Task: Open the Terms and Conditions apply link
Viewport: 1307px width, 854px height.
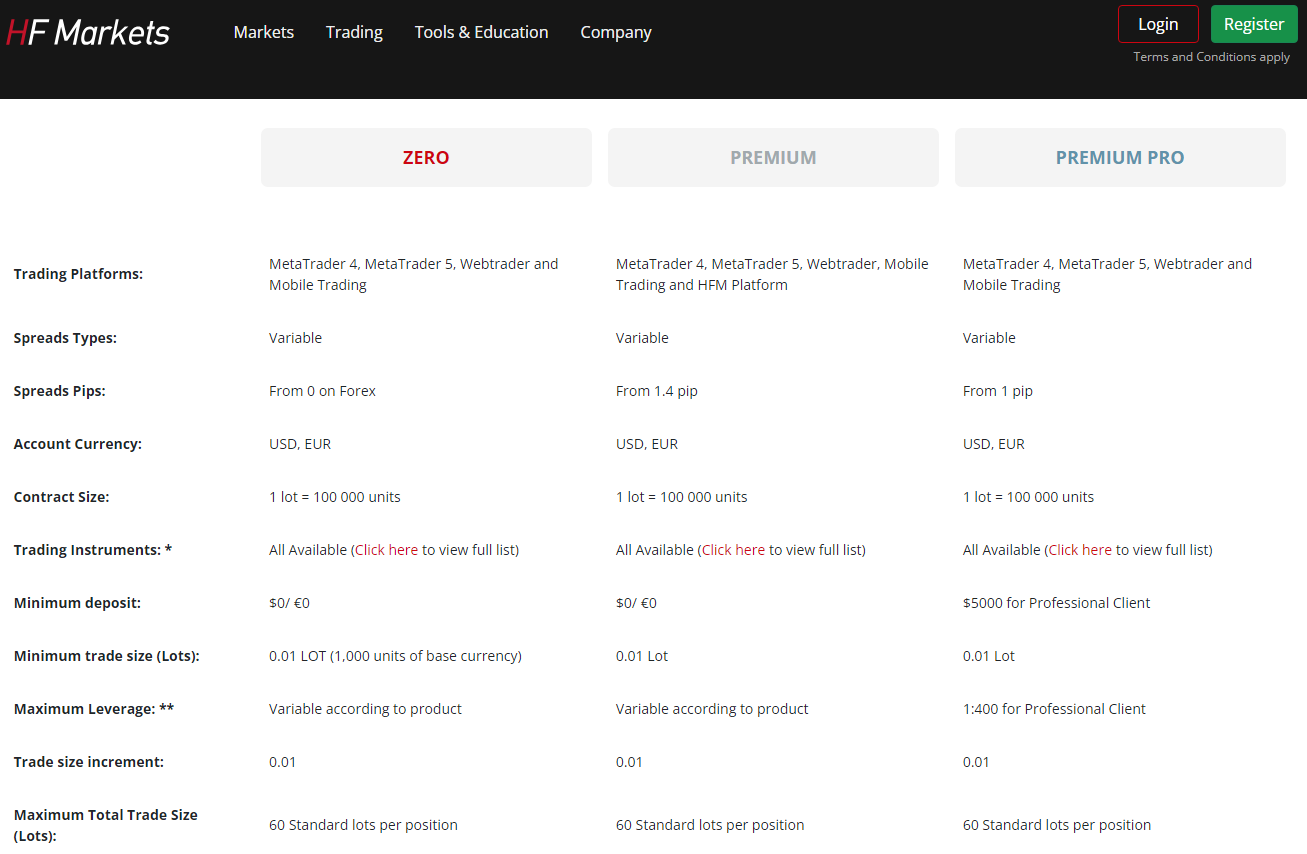Action: tap(1211, 57)
